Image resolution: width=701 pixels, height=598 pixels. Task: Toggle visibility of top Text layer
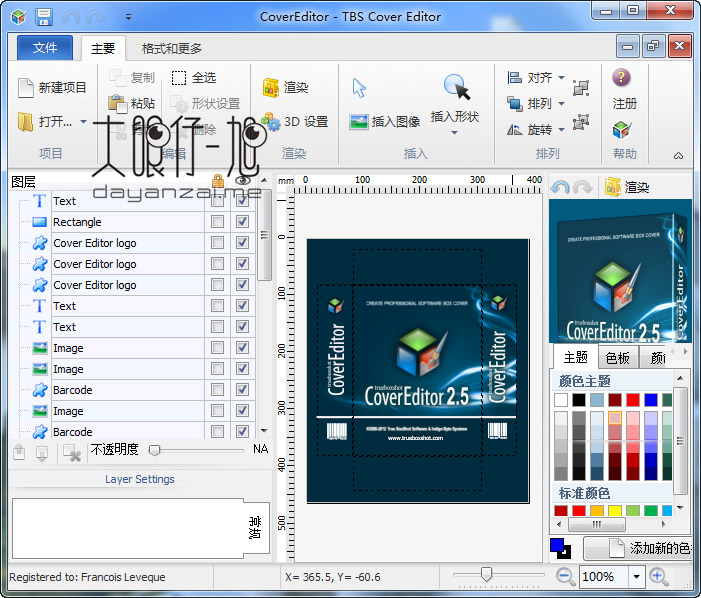pos(242,201)
